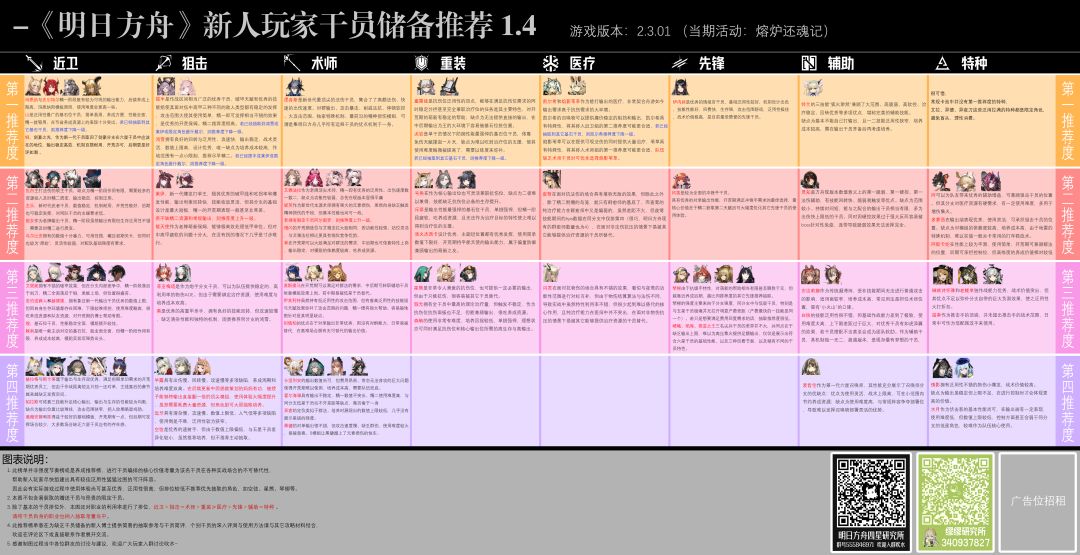Viewport: 1080px width, 555px height.
Task: Click the triangle icon beside 特种
Action: 942,63
